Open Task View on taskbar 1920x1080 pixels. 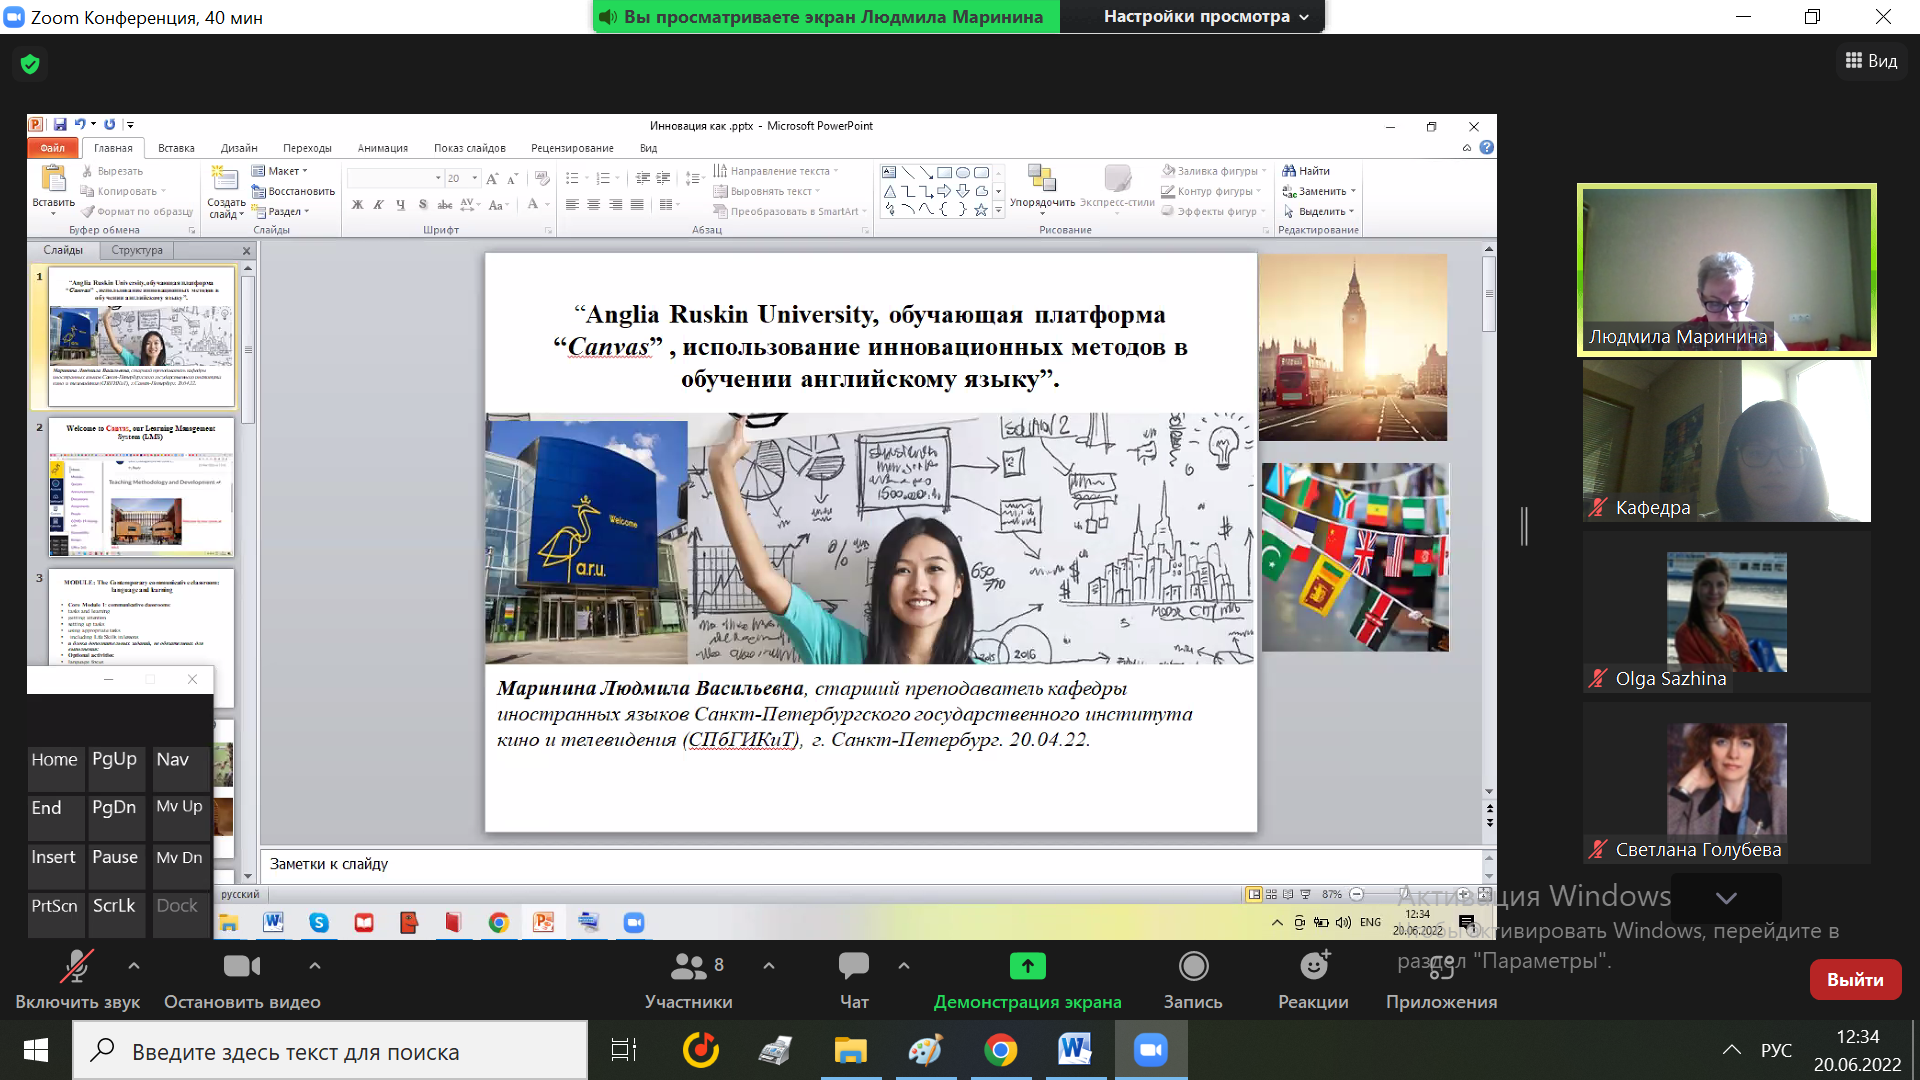[x=624, y=1050]
